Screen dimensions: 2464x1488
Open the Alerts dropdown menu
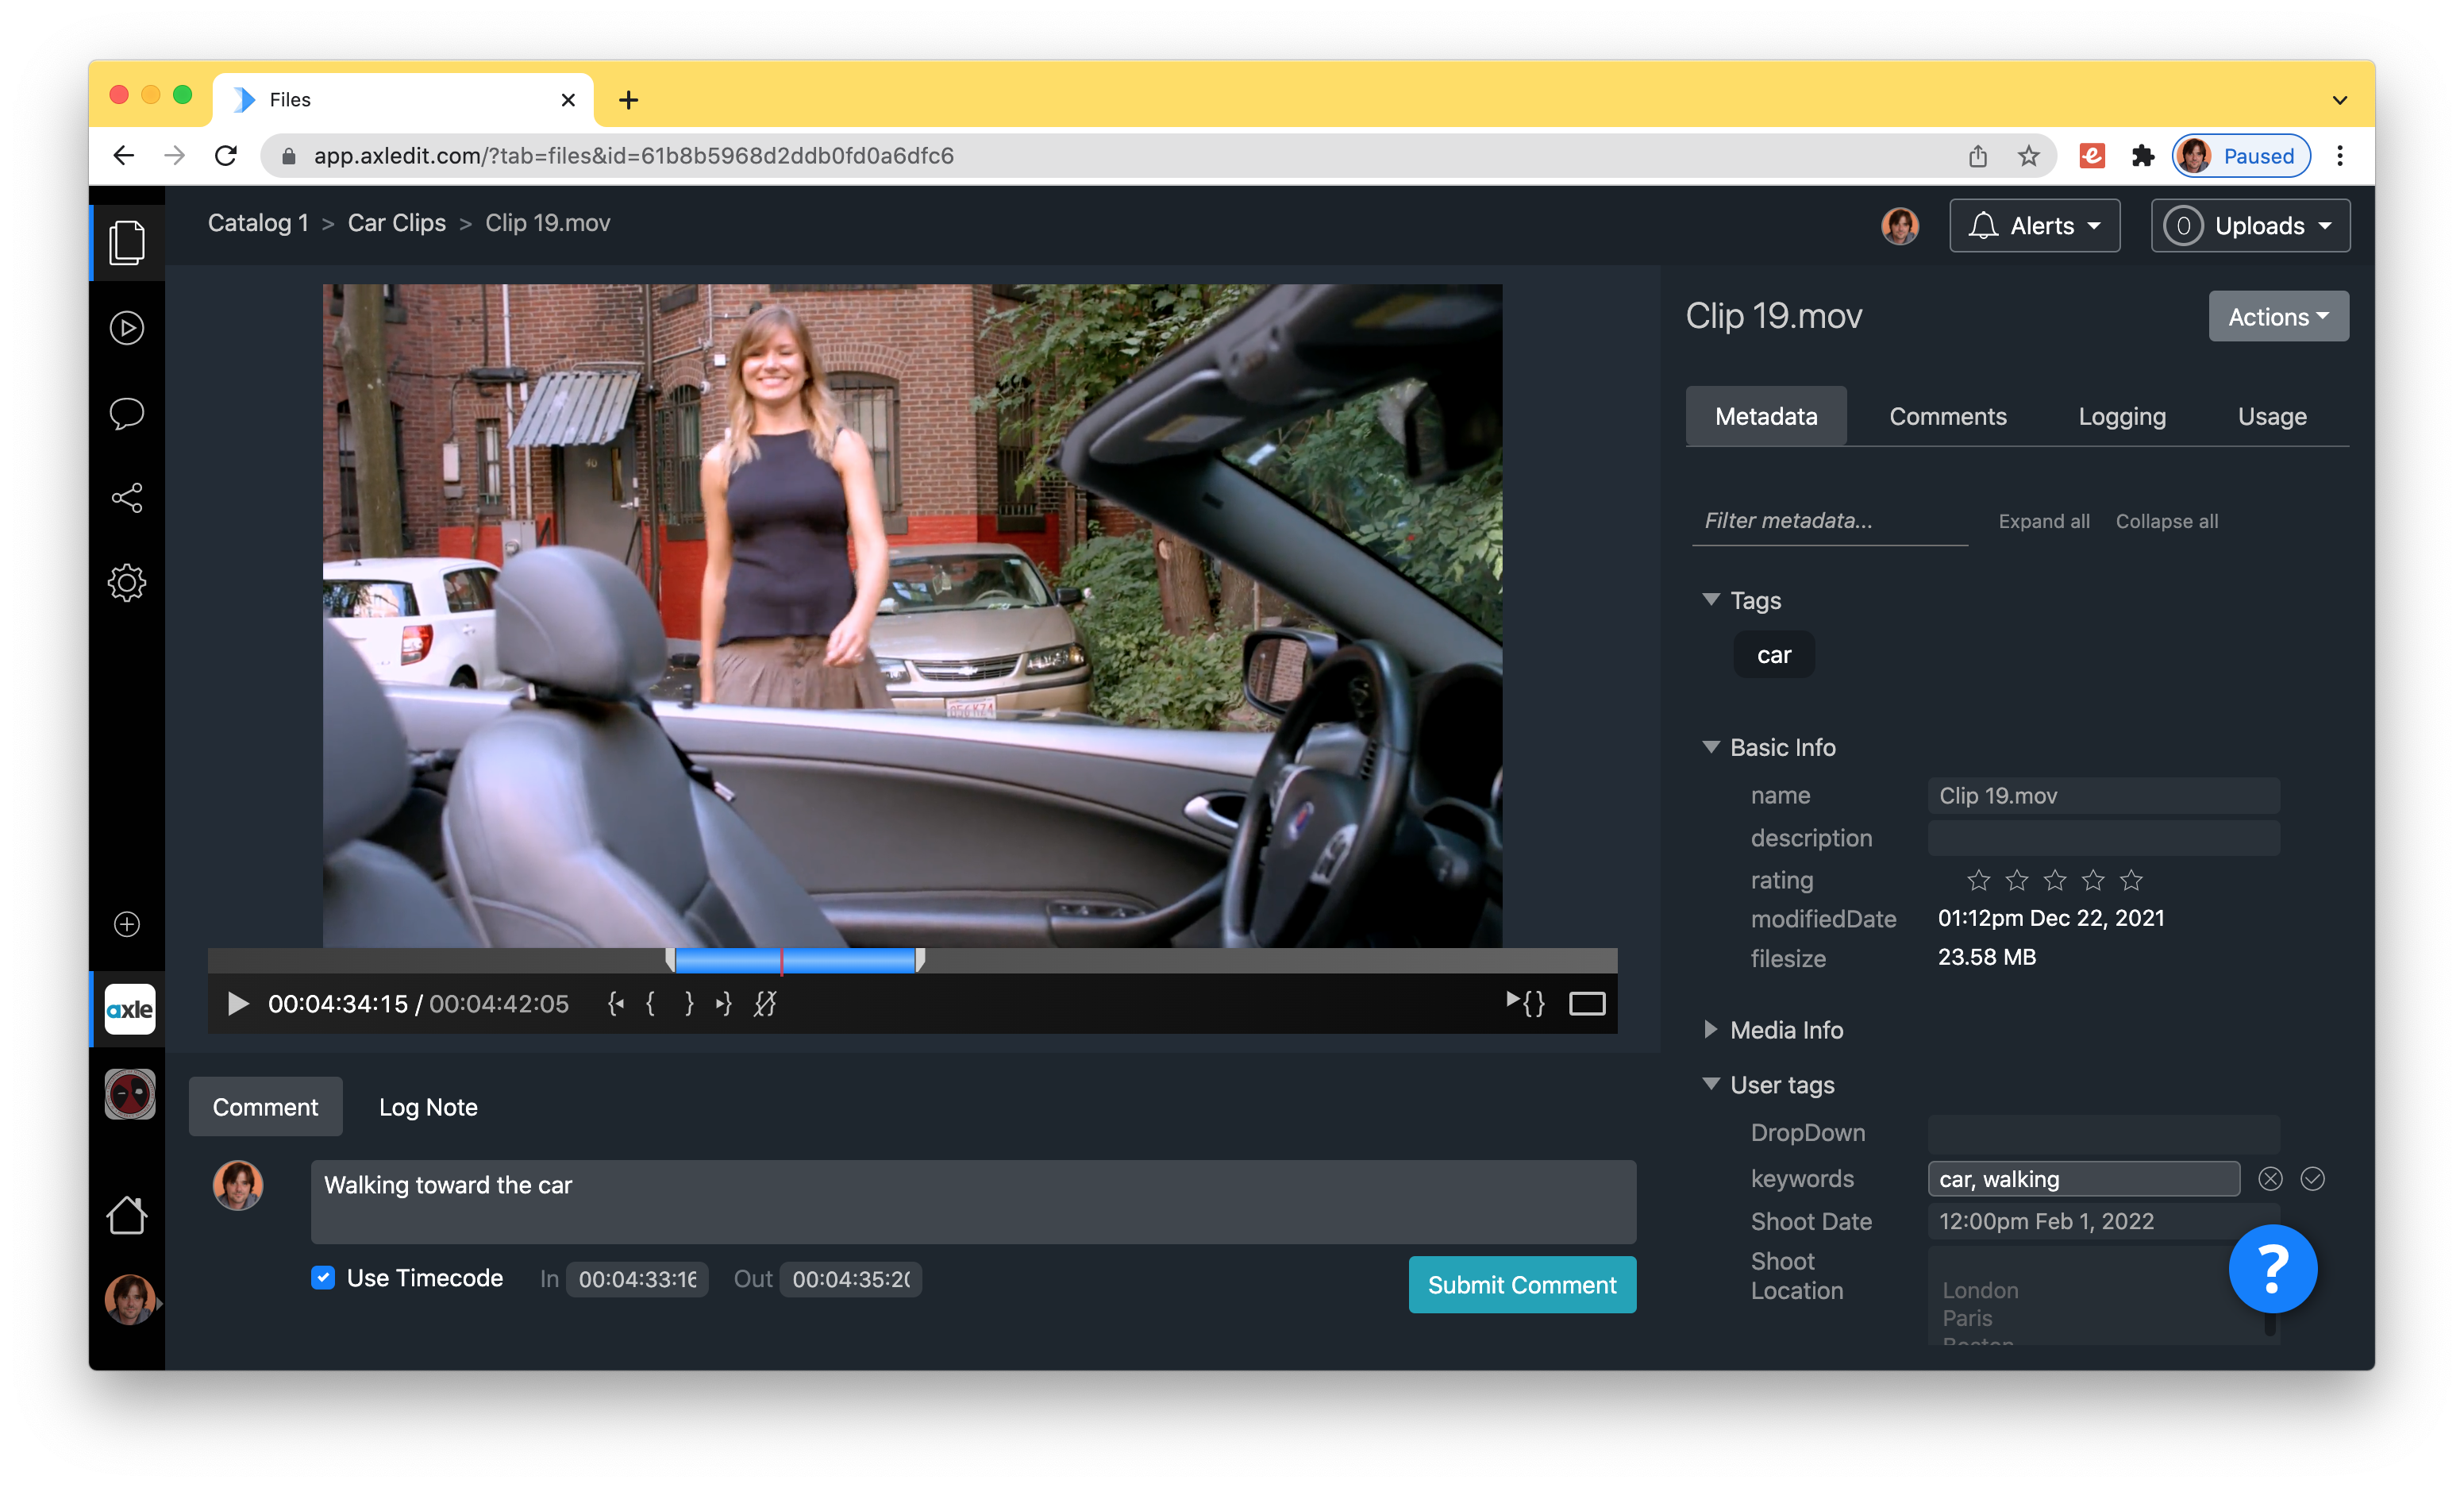point(2034,226)
